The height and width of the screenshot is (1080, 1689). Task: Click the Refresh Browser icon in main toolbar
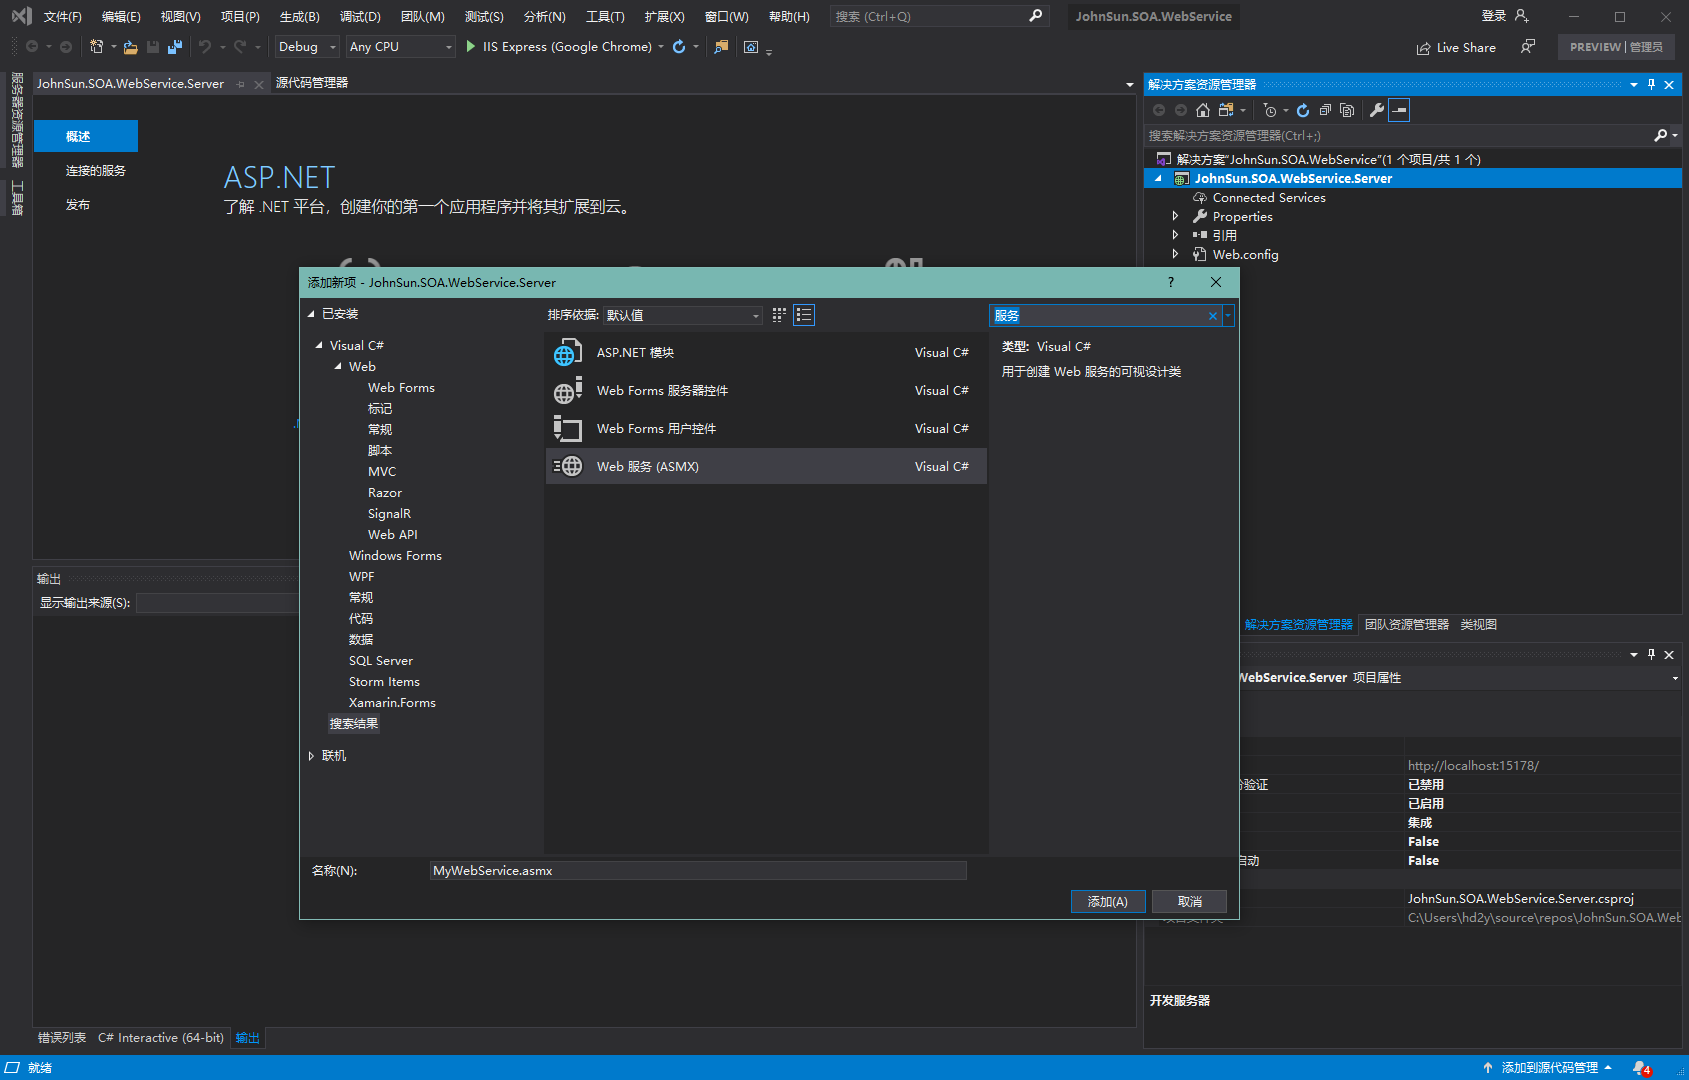click(679, 47)
